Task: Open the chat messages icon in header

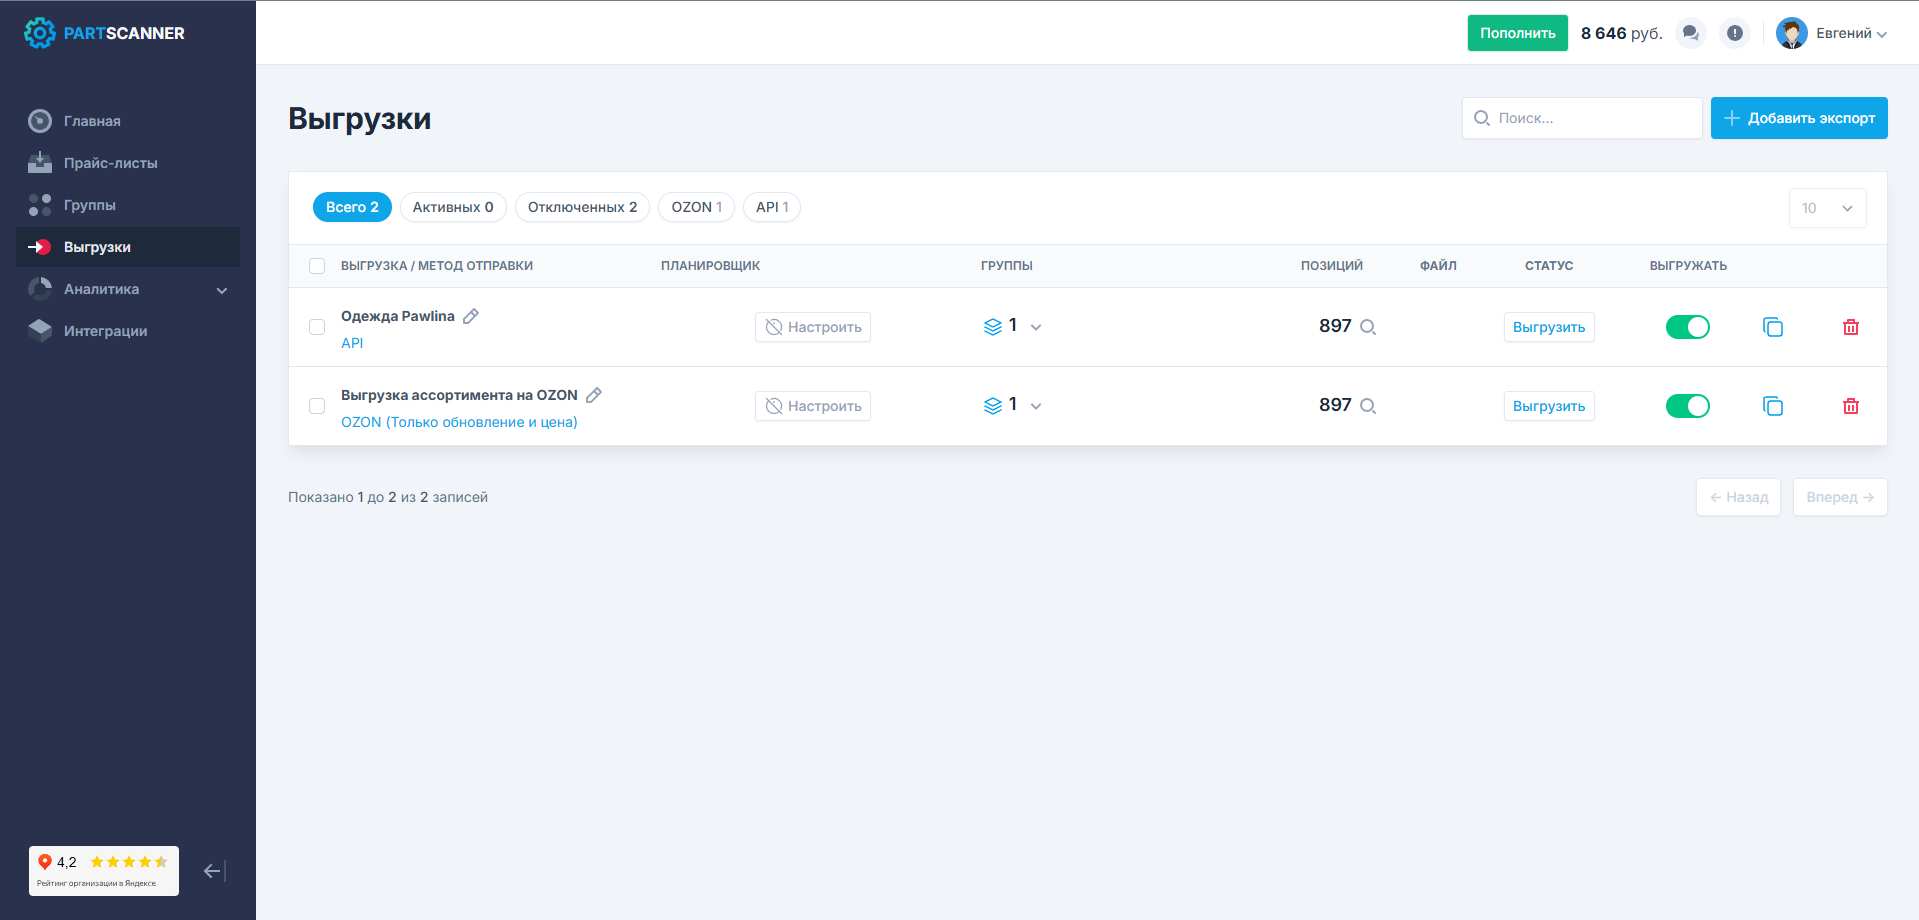Action: [1690, 33]
